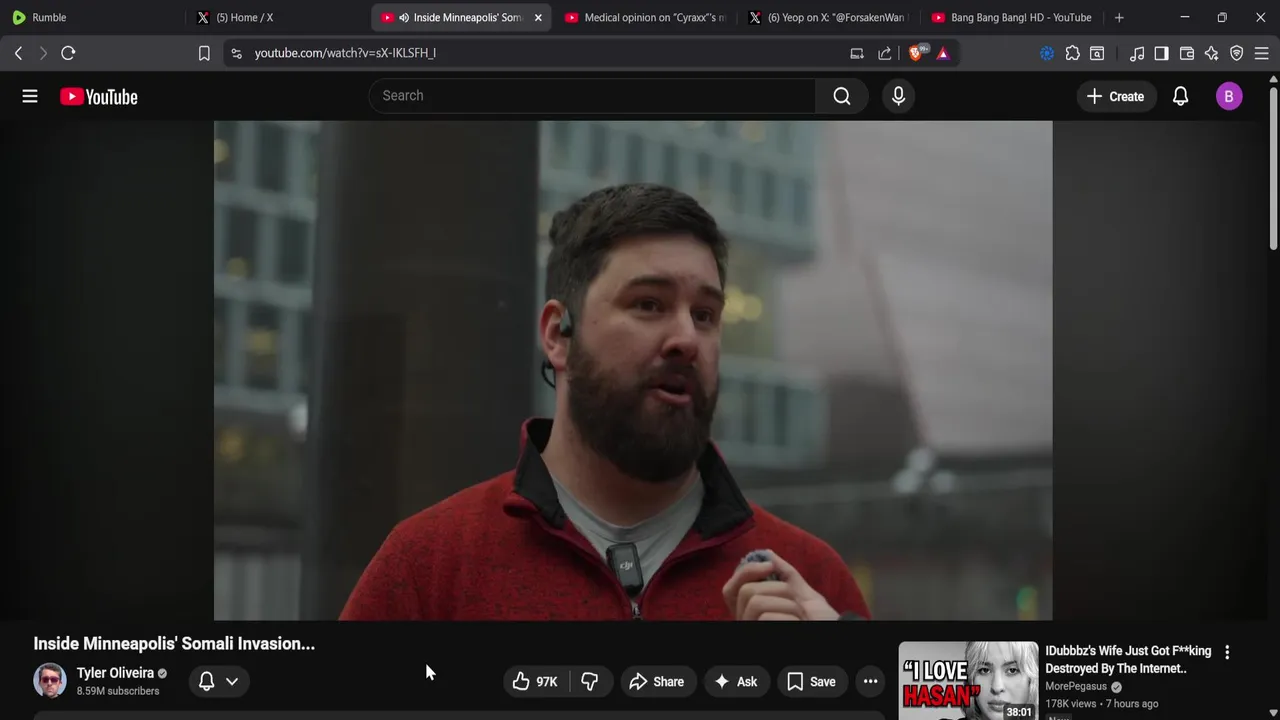Click the Create button

1115,96
